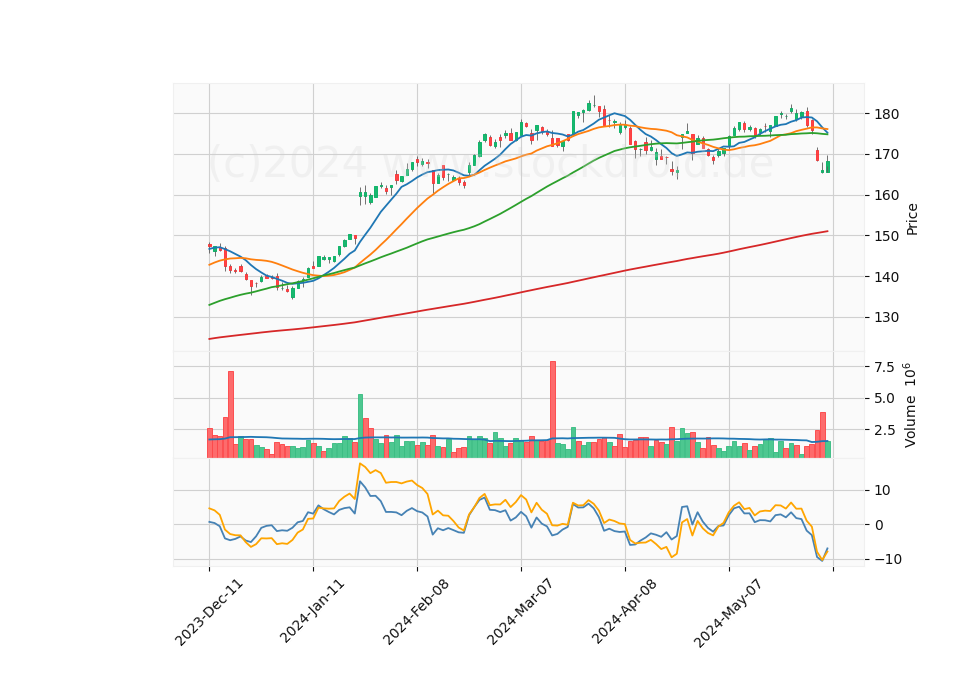960x690 pixels.
Task: Click the 7.5 volume axis label
Action: click(885, 367)
